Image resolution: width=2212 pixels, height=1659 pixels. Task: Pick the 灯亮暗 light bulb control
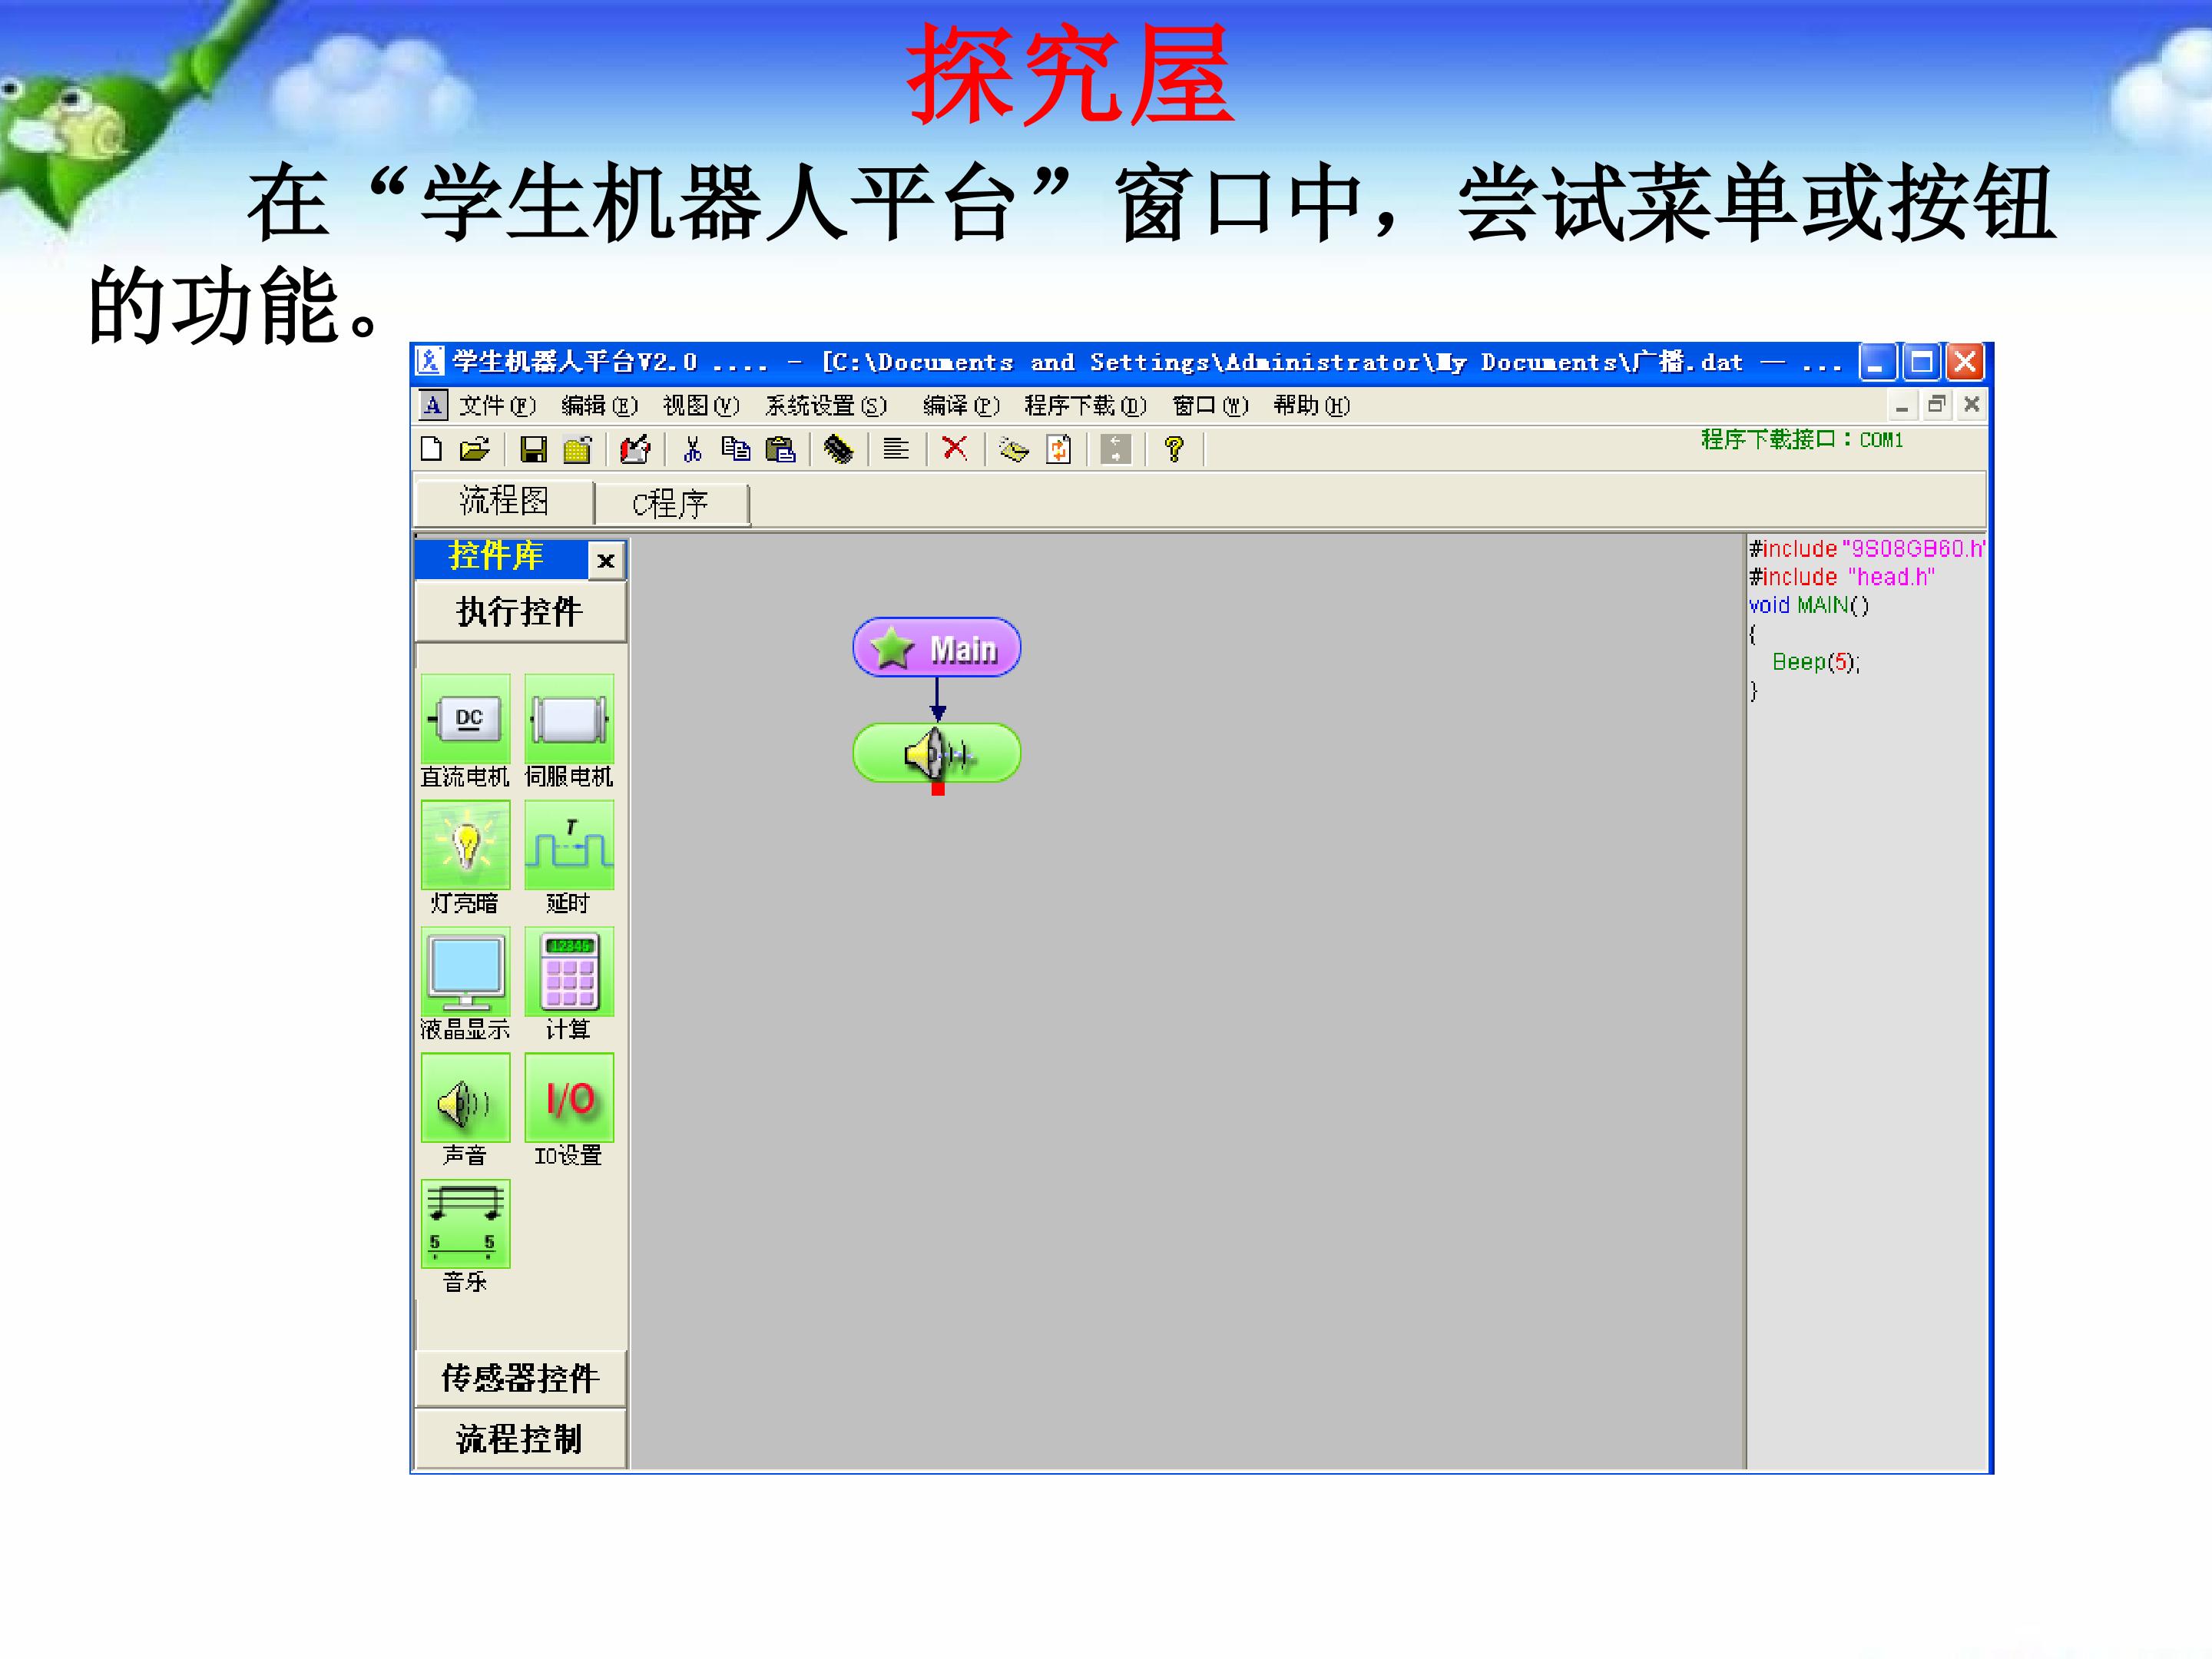point(465,846)
